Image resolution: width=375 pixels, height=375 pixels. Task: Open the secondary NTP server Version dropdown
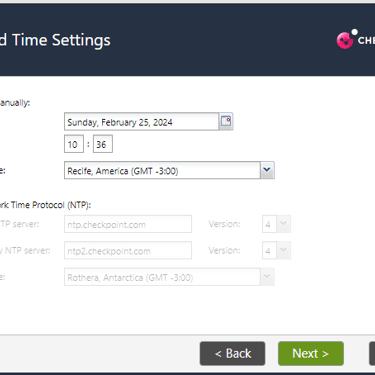[276, 250]
